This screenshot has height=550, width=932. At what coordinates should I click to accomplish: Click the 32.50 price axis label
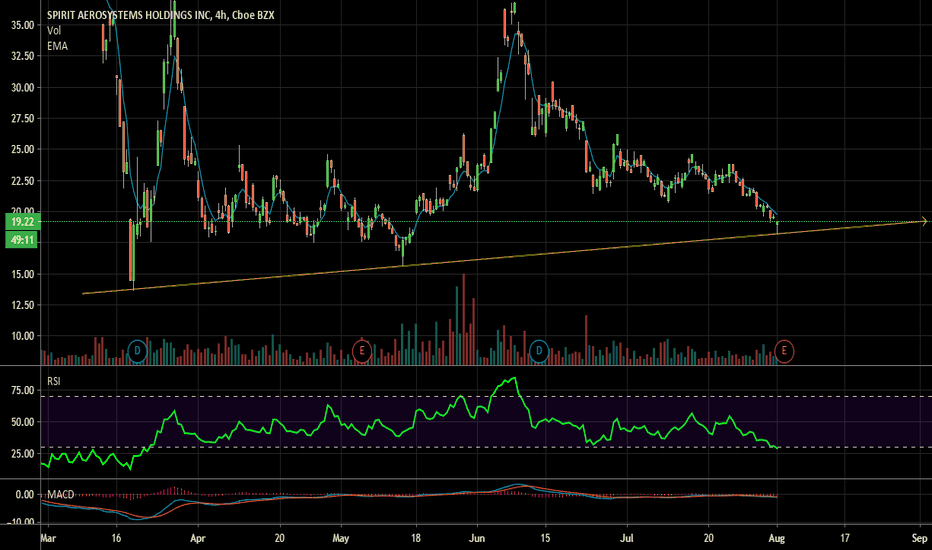(x=23, y=56)
